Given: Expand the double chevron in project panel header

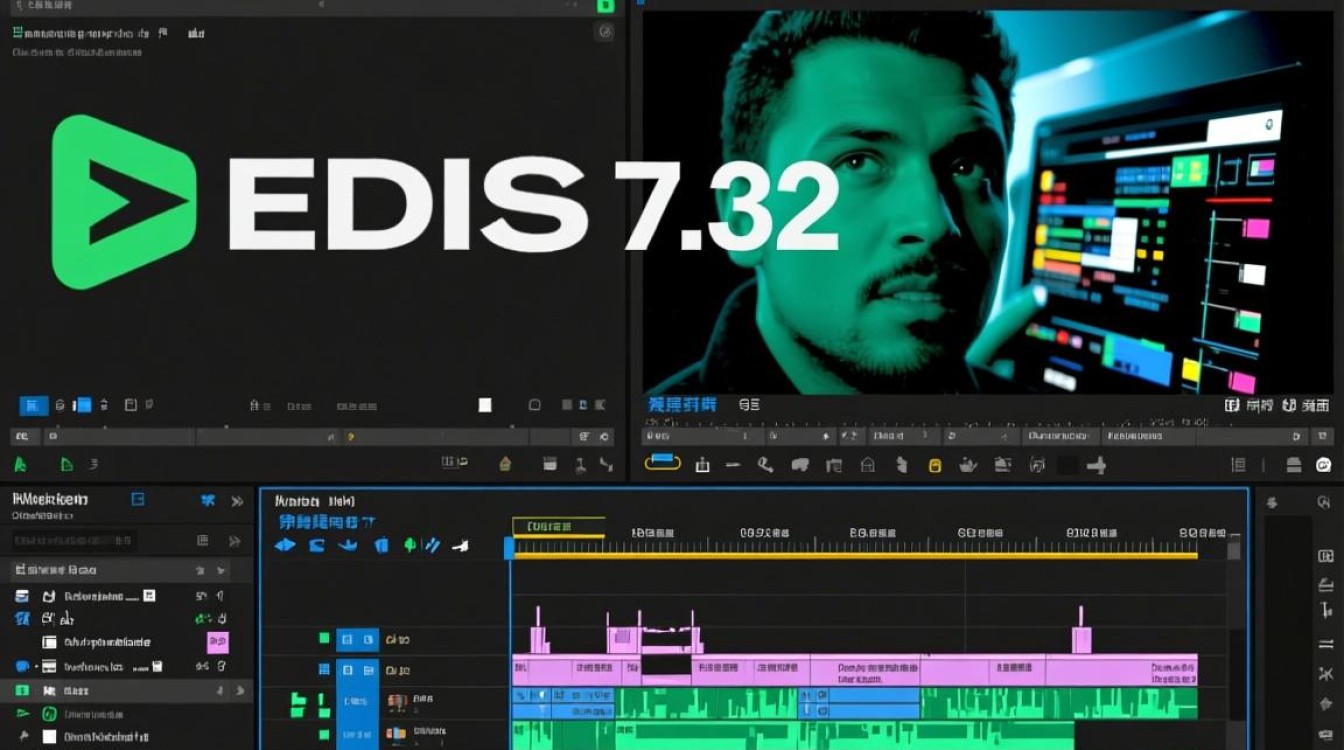Looking at the screenshot, I should [x=238, y=501].
